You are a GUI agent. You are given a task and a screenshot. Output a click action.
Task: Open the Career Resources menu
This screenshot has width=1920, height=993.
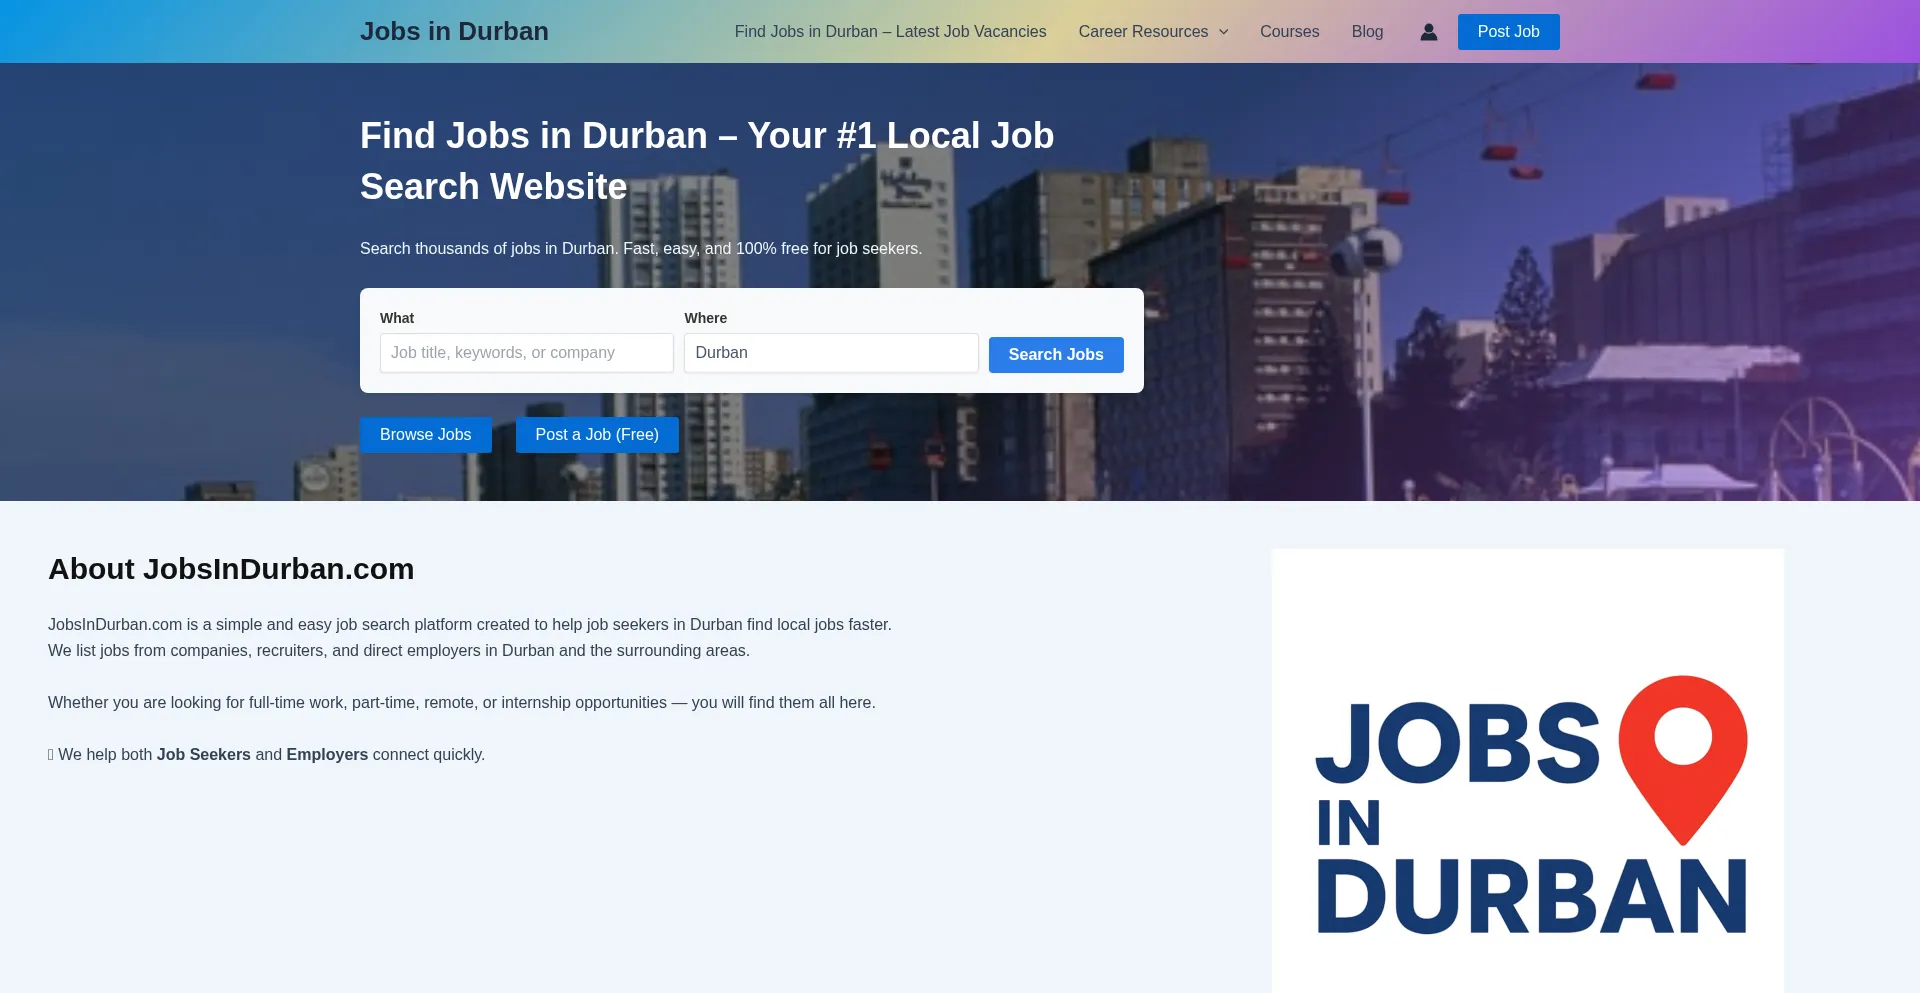point(1143,32)
